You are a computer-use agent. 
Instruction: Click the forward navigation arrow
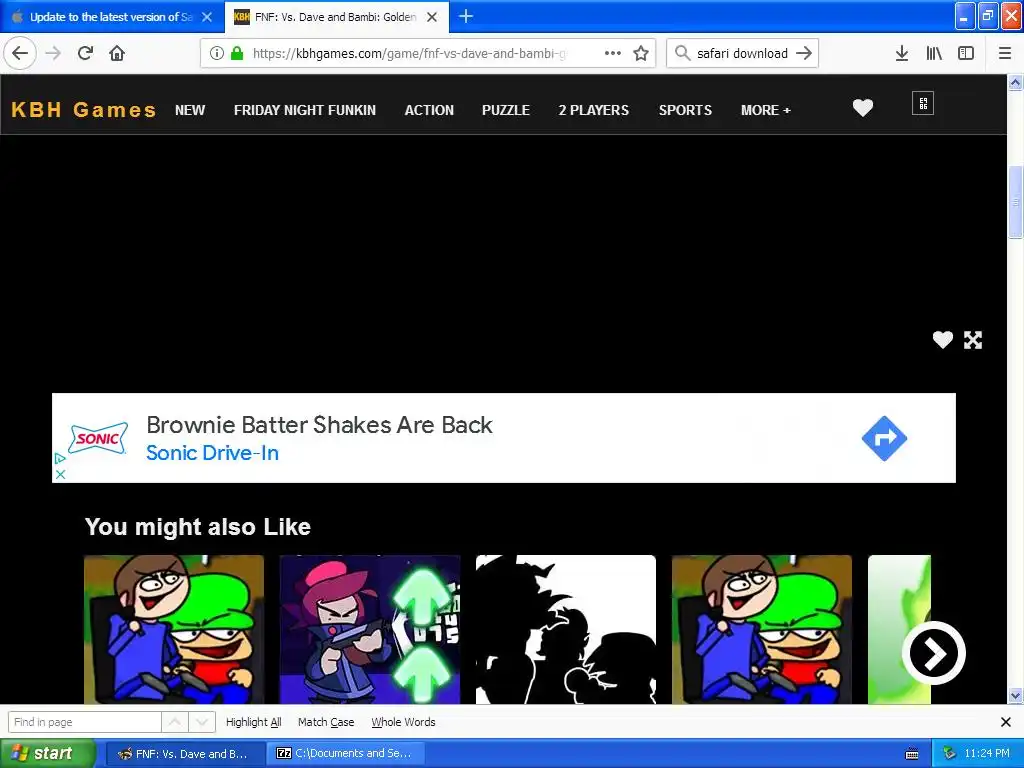click(54, 53)
